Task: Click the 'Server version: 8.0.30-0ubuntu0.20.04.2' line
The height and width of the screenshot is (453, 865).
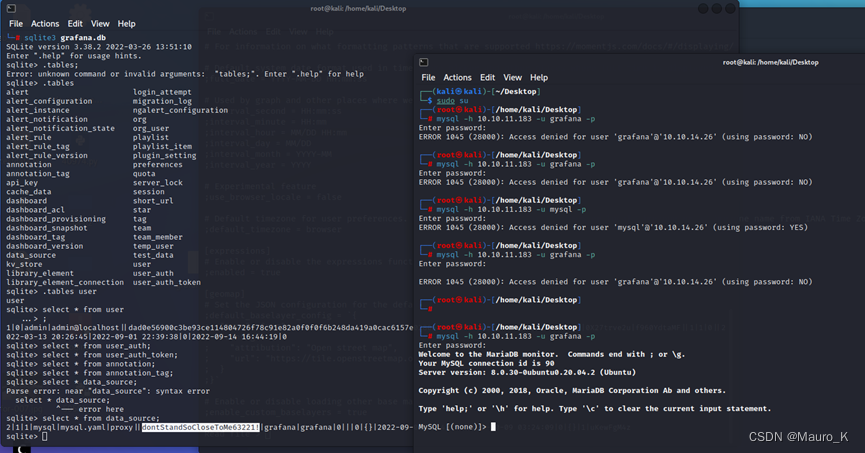Action: [x=527, y=372]
